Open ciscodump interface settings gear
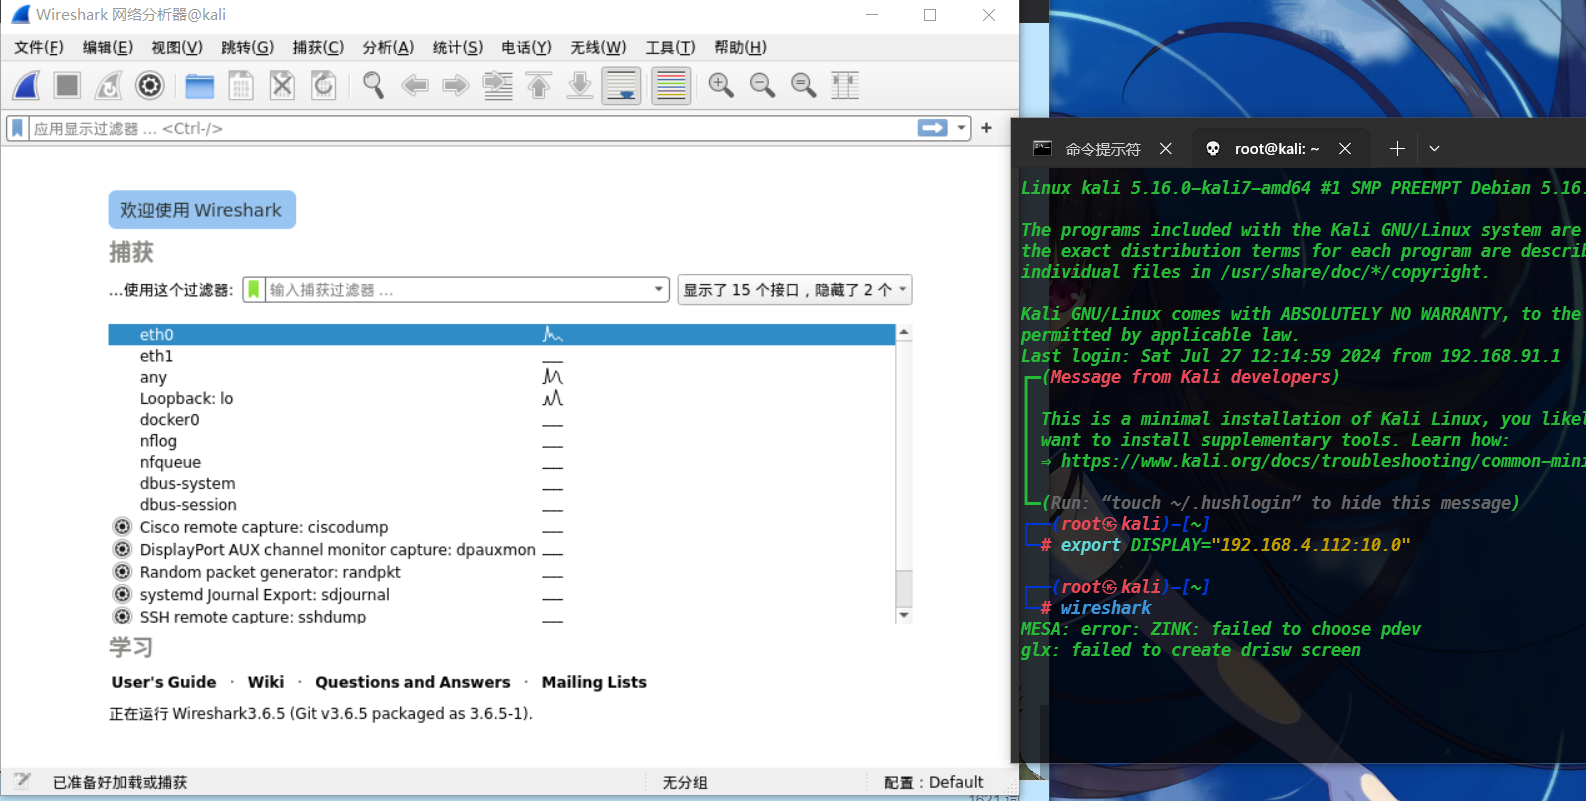The width and height of the screenshot is (1586, 801). coord(122,527)
